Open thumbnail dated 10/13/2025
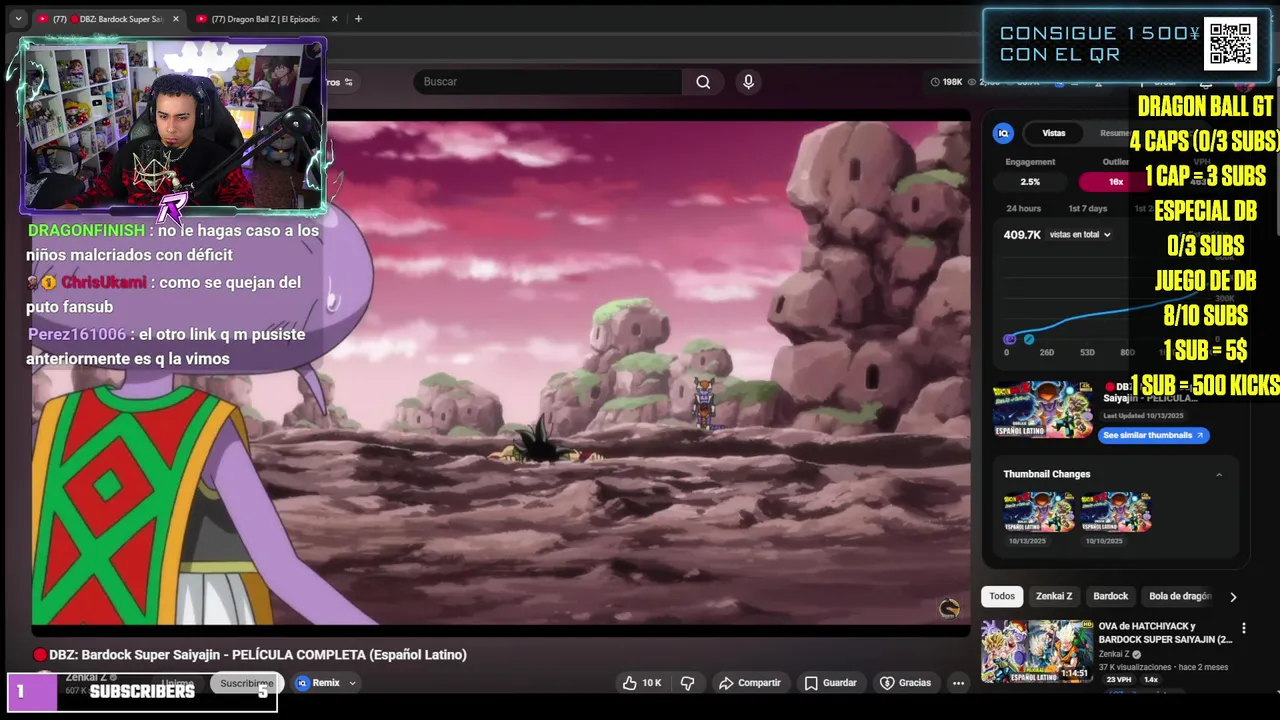This screenshot has width=1280, height=720. coord(1038,513)
